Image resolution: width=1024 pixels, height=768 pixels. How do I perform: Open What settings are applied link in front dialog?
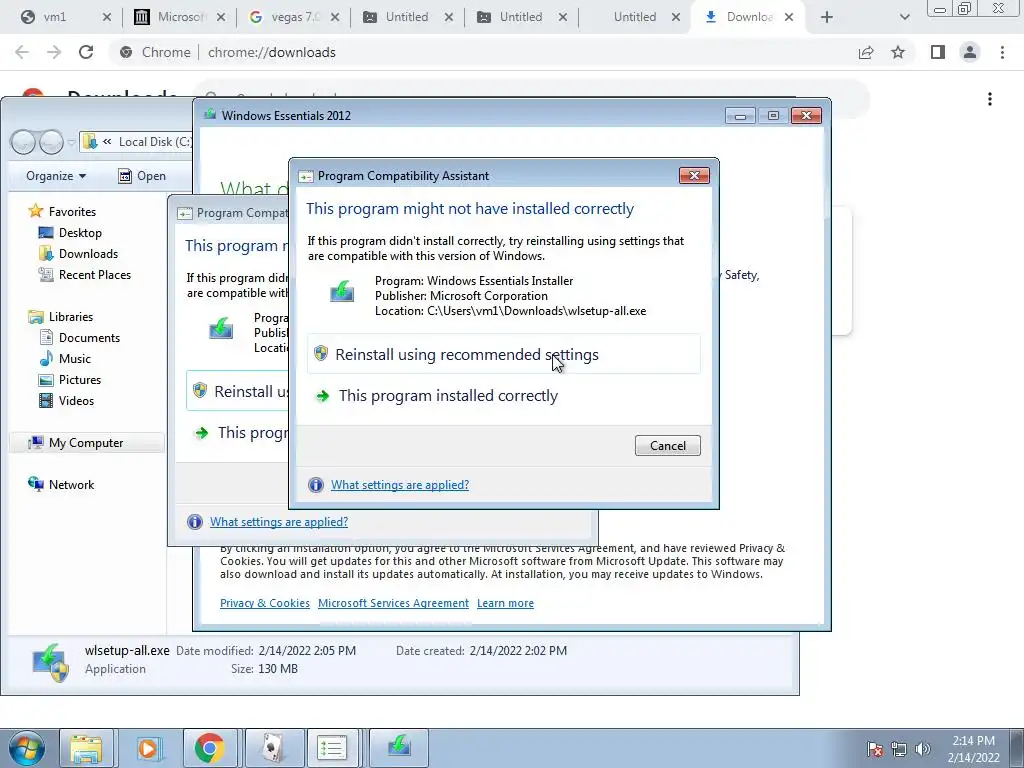(400, 485)
